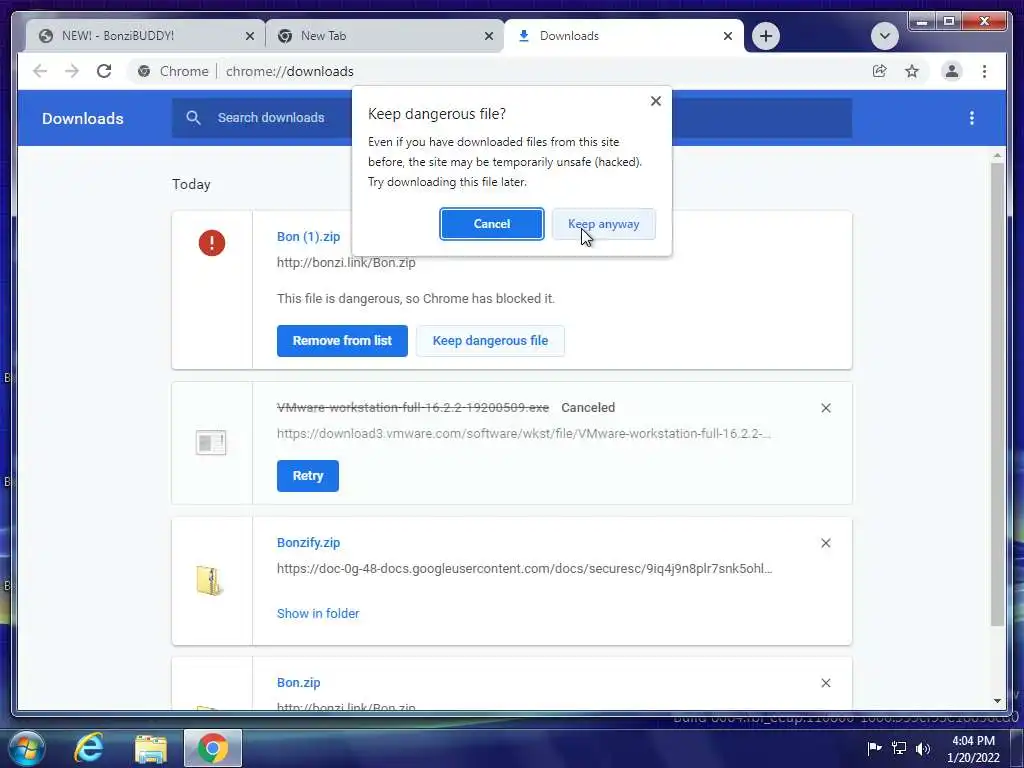Click the download3.vmware.com URL text
The width and height of the screenshot is (1024, 768).
click(x=524, y=433)
